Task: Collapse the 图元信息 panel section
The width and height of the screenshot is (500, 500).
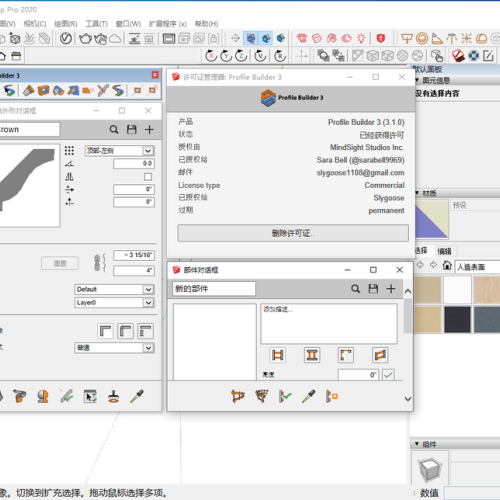Action: 417,80
